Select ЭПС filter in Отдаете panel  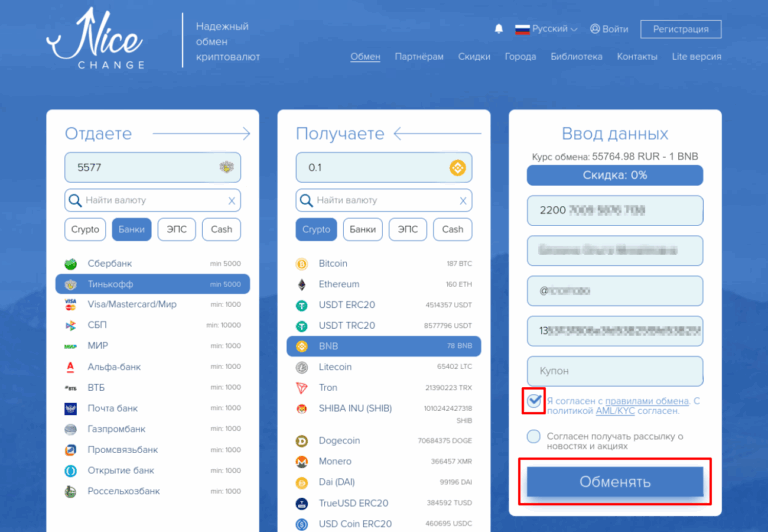pyautogui.click(x=176, y=229)
